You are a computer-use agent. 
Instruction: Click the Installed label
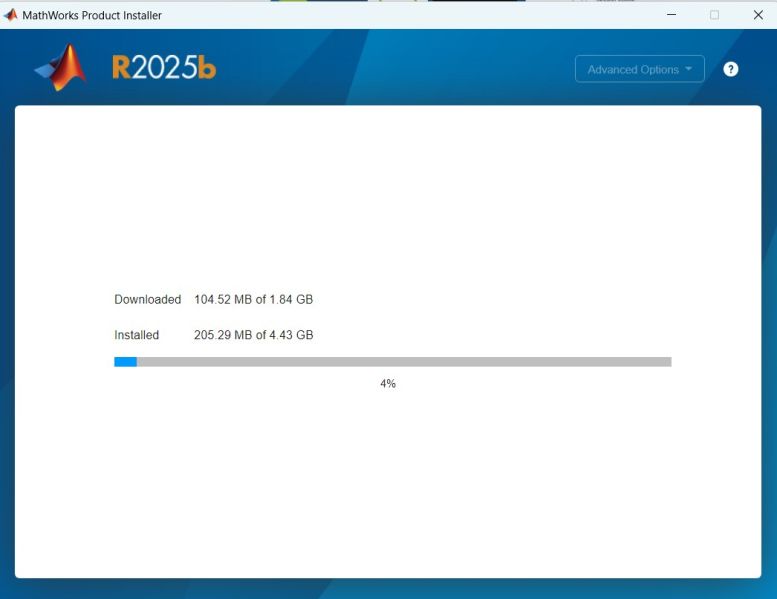click(137, 335)
